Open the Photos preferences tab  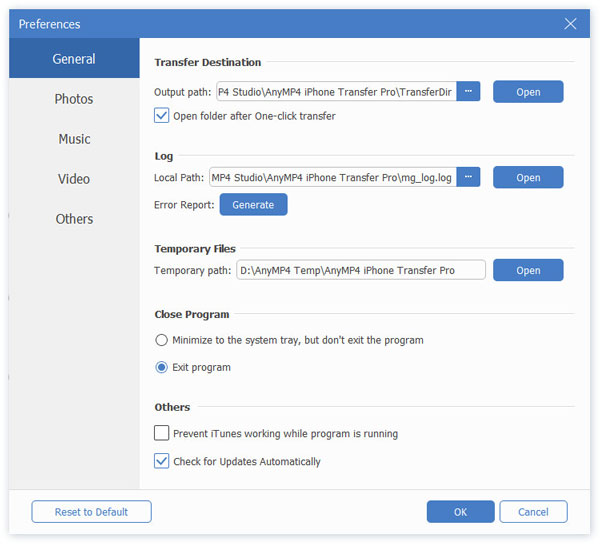(x=74, y=99)
